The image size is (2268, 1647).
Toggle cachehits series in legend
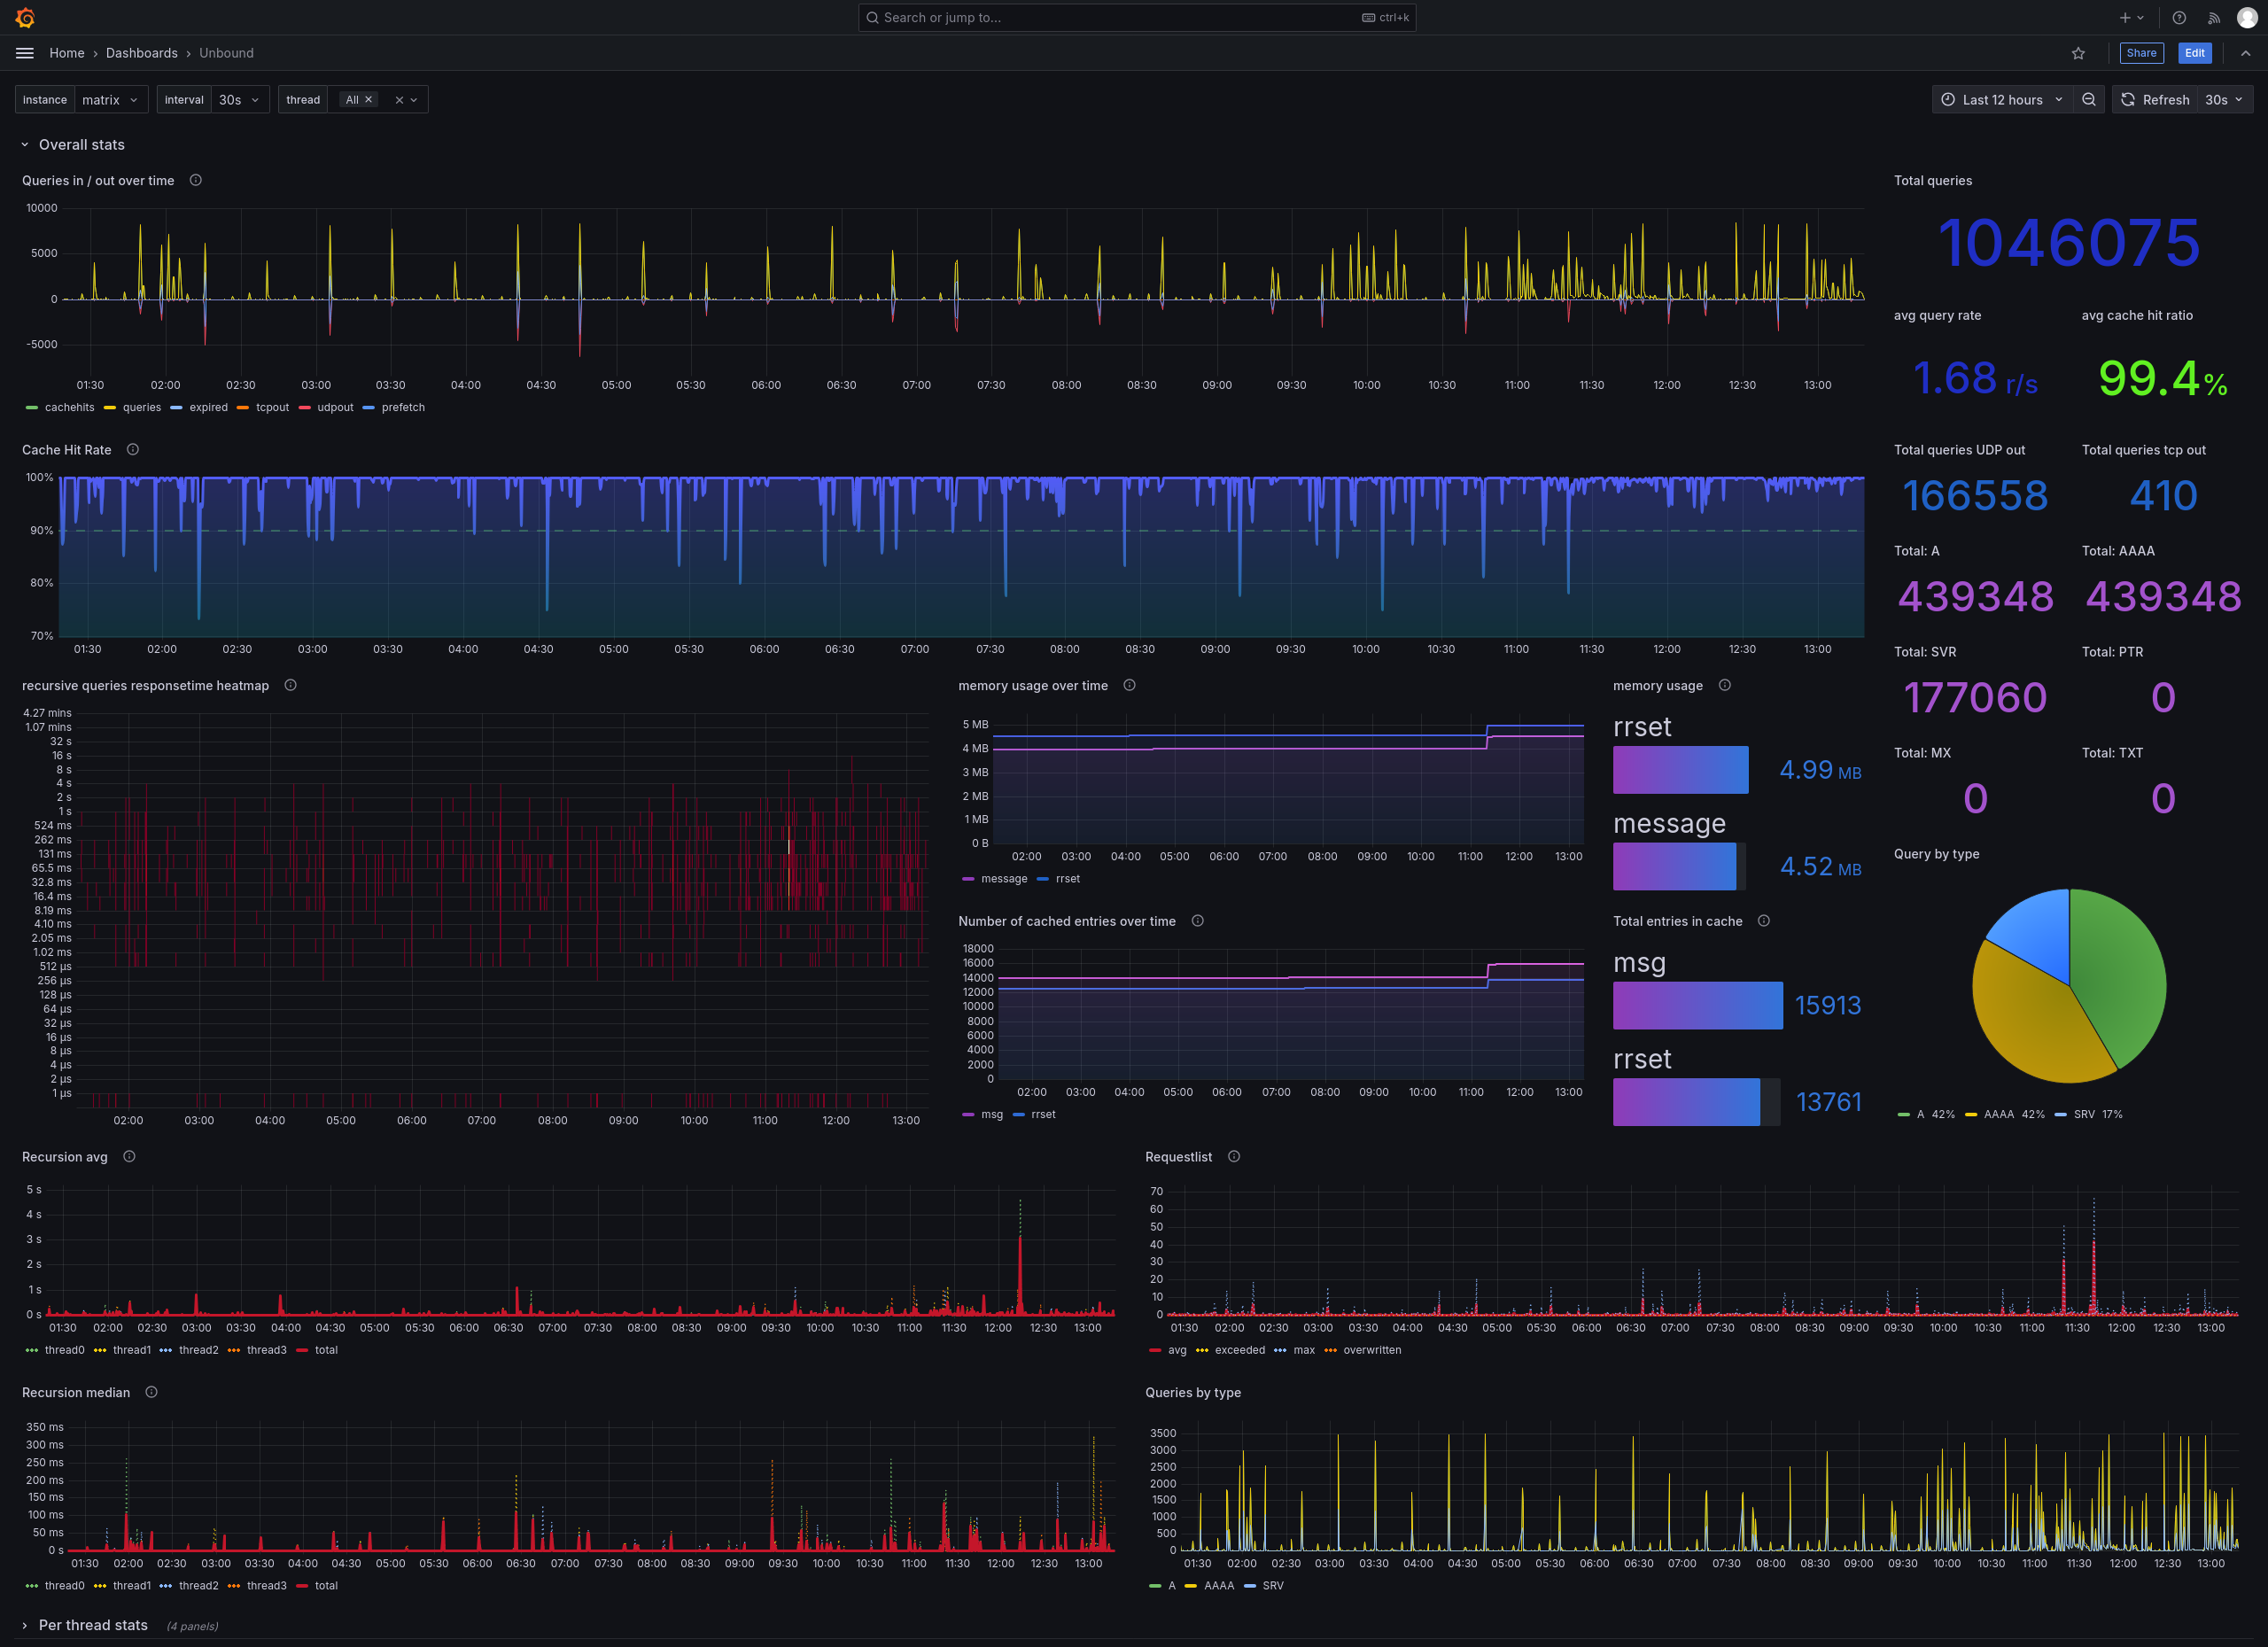69,408
